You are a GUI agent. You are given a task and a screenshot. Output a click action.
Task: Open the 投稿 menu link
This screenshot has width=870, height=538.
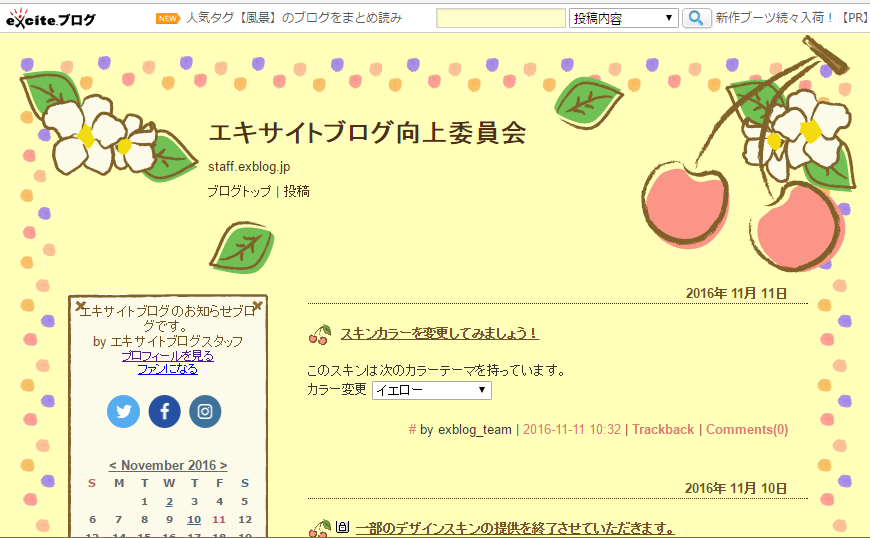[x=297, y=191]
